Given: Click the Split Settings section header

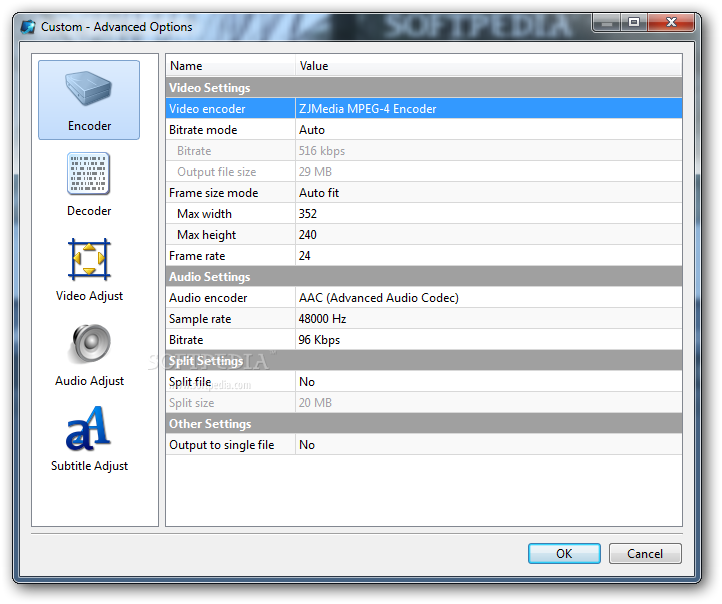Looking at the screenshot, I should pyautogui.click(x=424, y=361).
